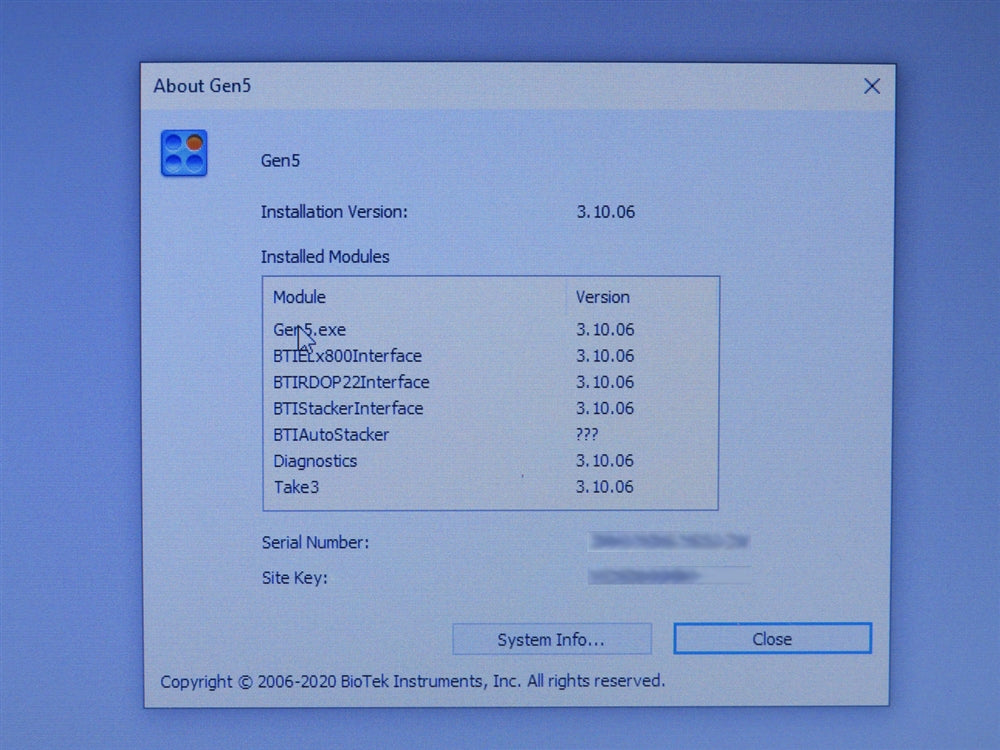Select the BTIStackerInterface module row

coord(490,408)
